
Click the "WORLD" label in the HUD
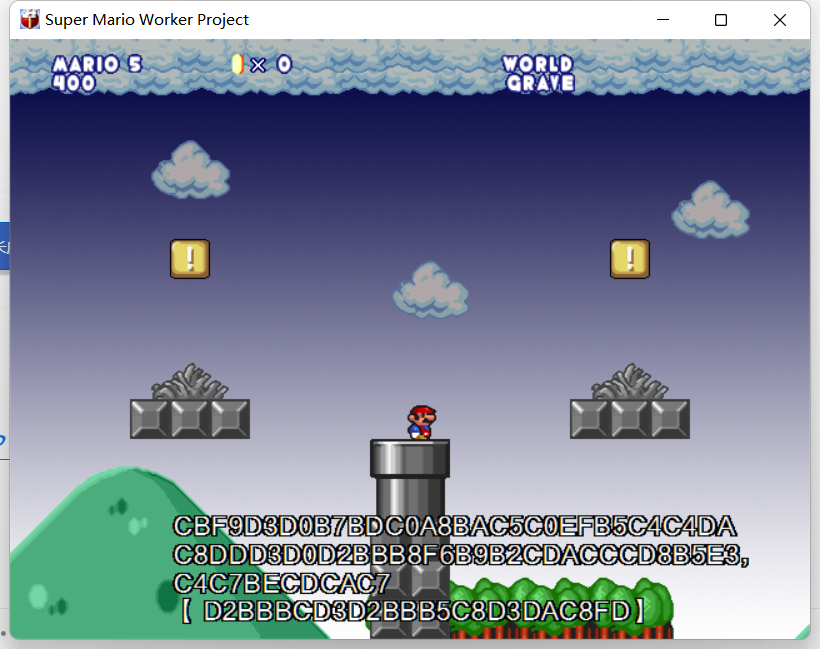click(x=538, y=64)
